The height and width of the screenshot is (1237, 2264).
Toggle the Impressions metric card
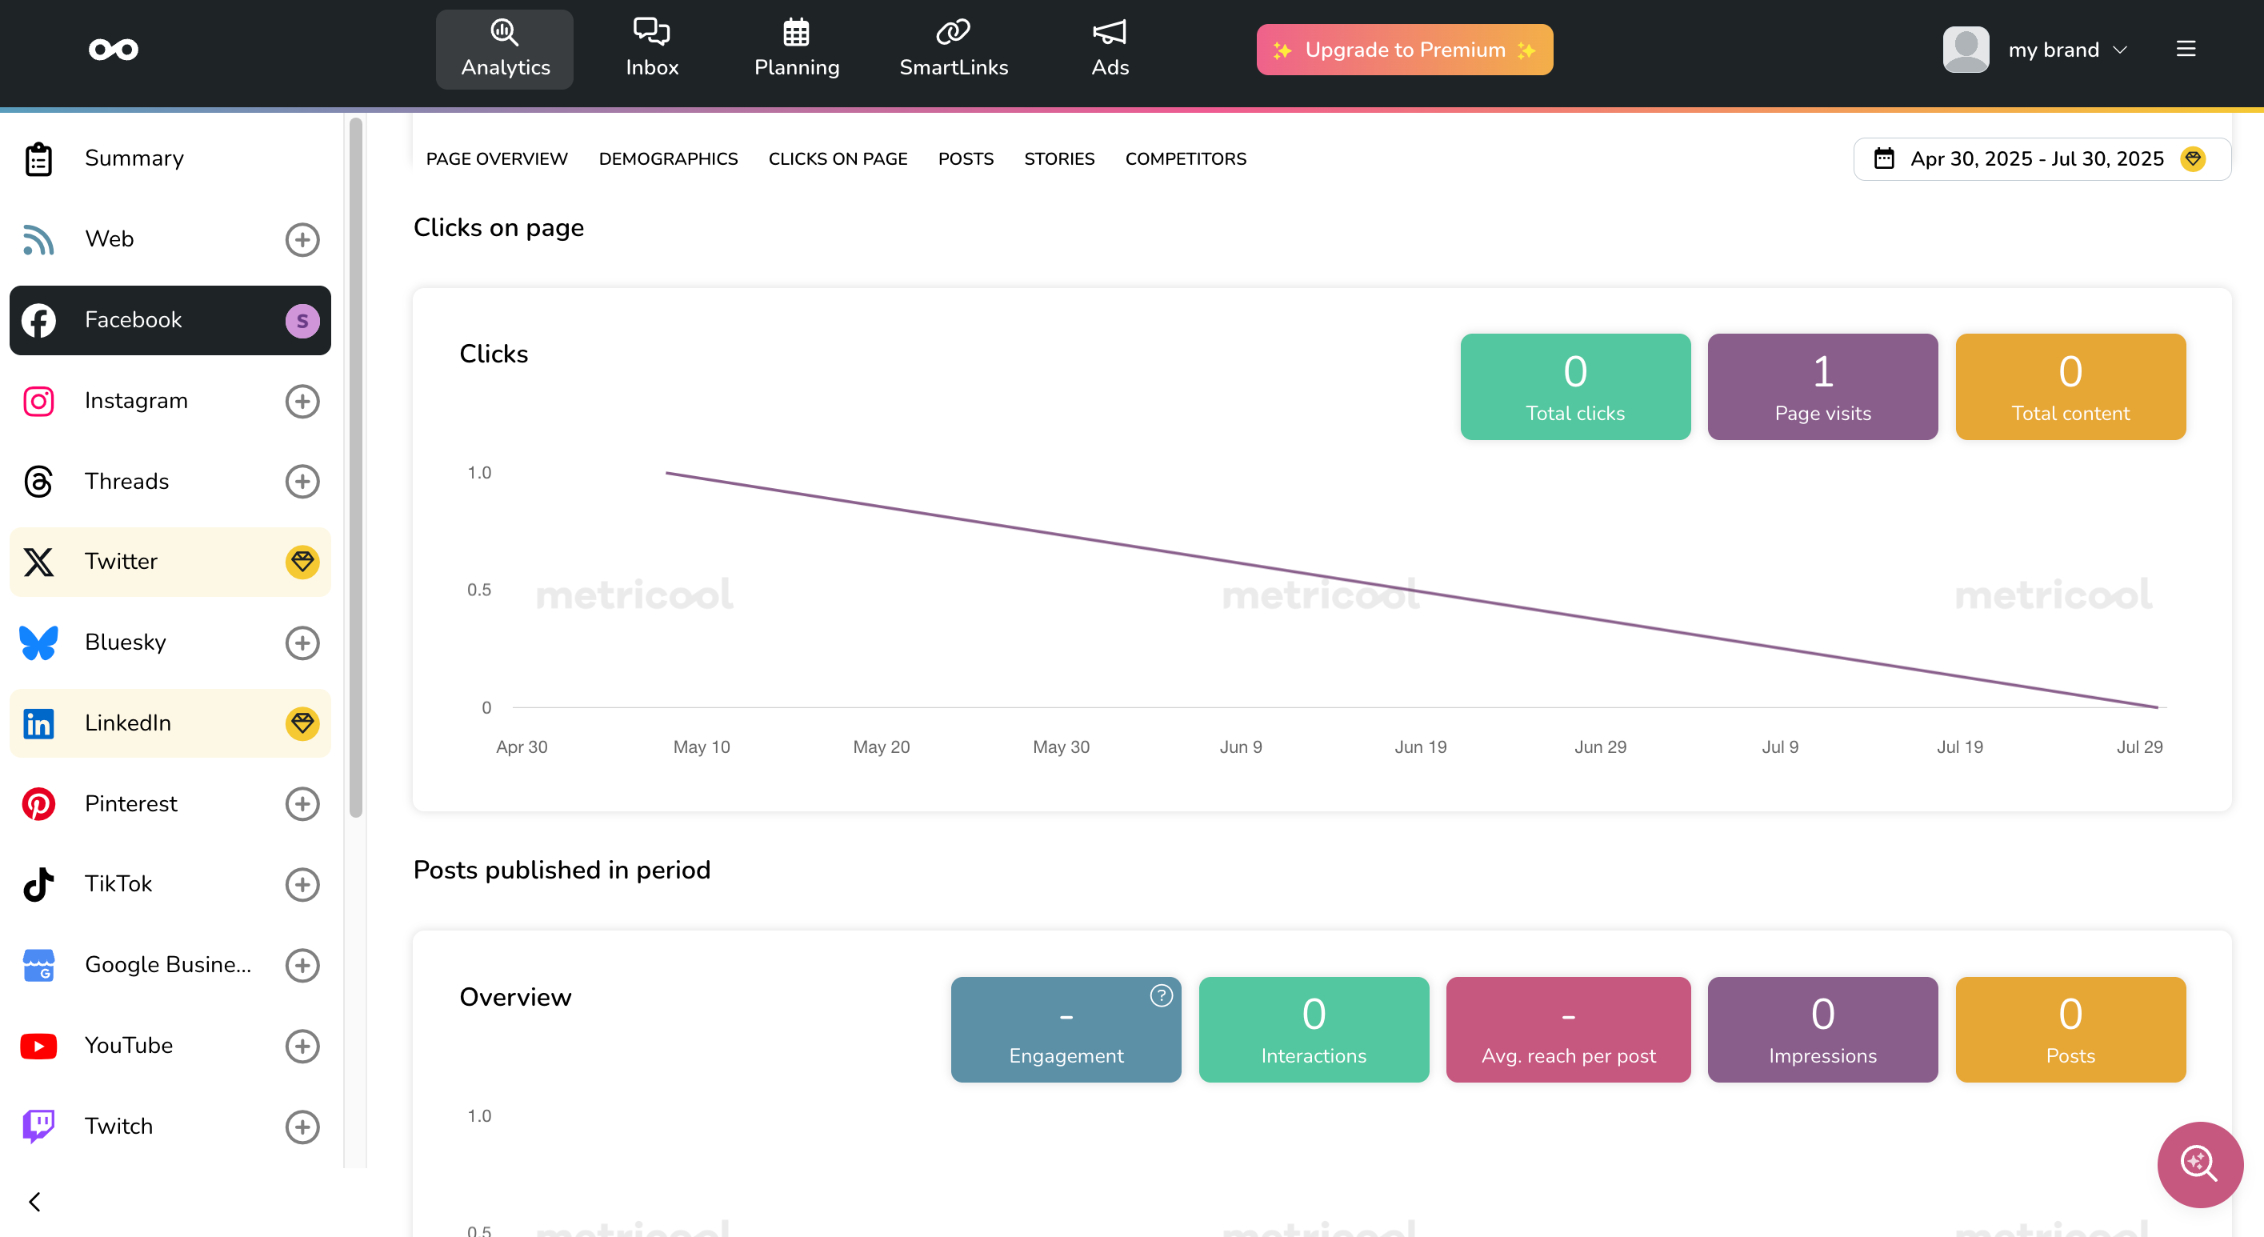tap(1822, 1030)
